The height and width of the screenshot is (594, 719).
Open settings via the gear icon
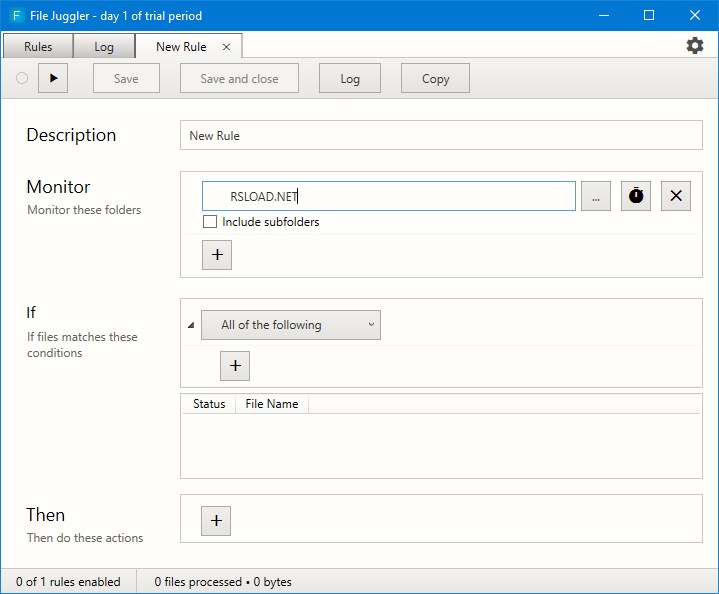tap(695, 45)
